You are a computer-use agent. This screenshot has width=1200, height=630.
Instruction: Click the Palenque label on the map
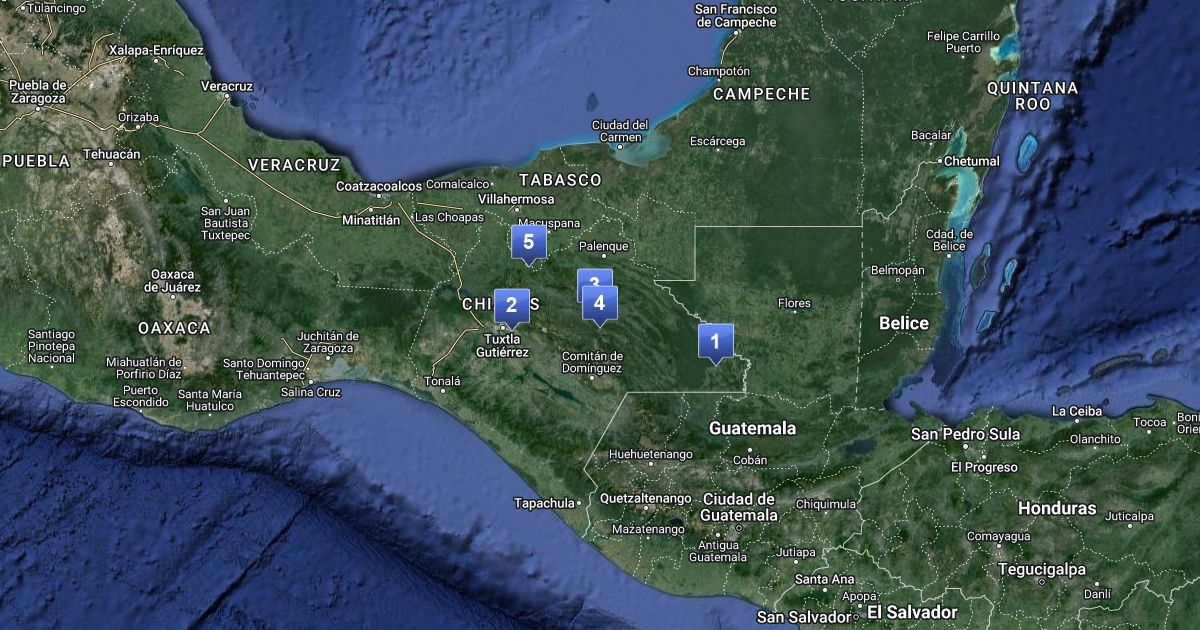coord(604,246)
